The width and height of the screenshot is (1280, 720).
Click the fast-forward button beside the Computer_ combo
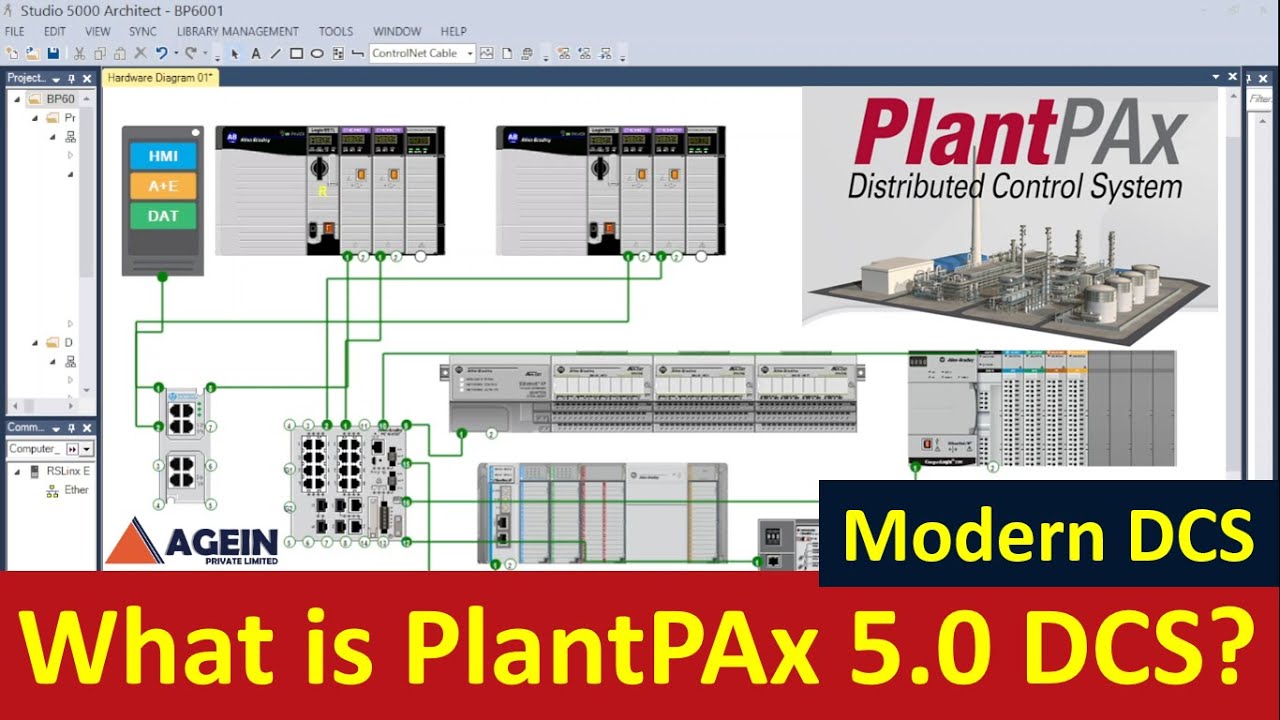point(72,449)
